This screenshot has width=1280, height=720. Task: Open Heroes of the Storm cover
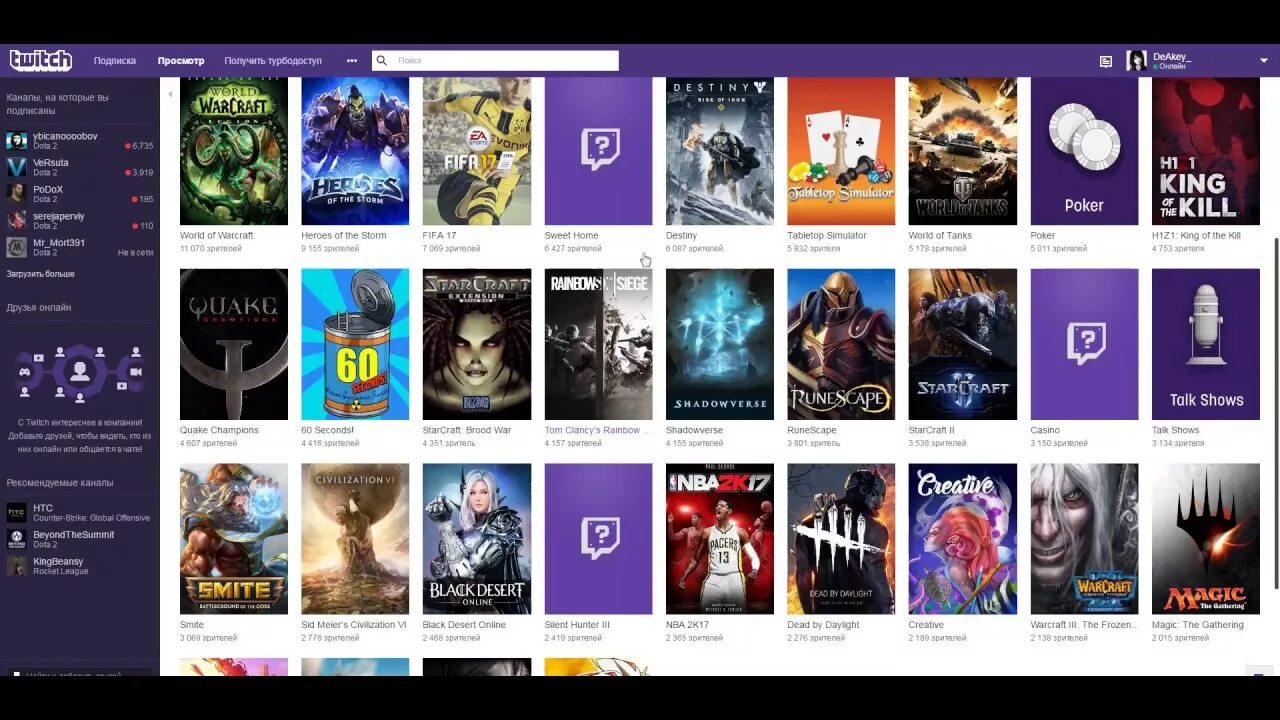pyautogui.click(x=355, y=151)
